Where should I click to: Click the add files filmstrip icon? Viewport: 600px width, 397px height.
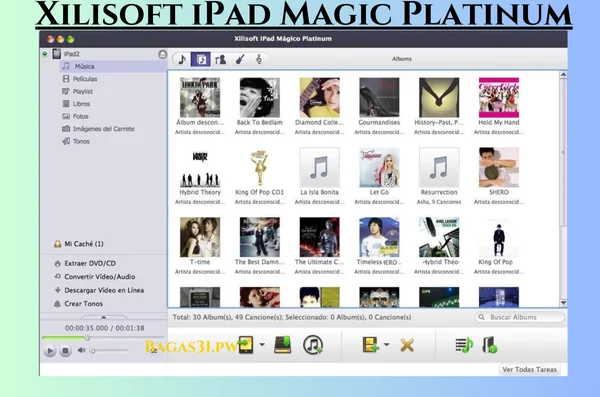pyautogui.click(x=370, y=345)
